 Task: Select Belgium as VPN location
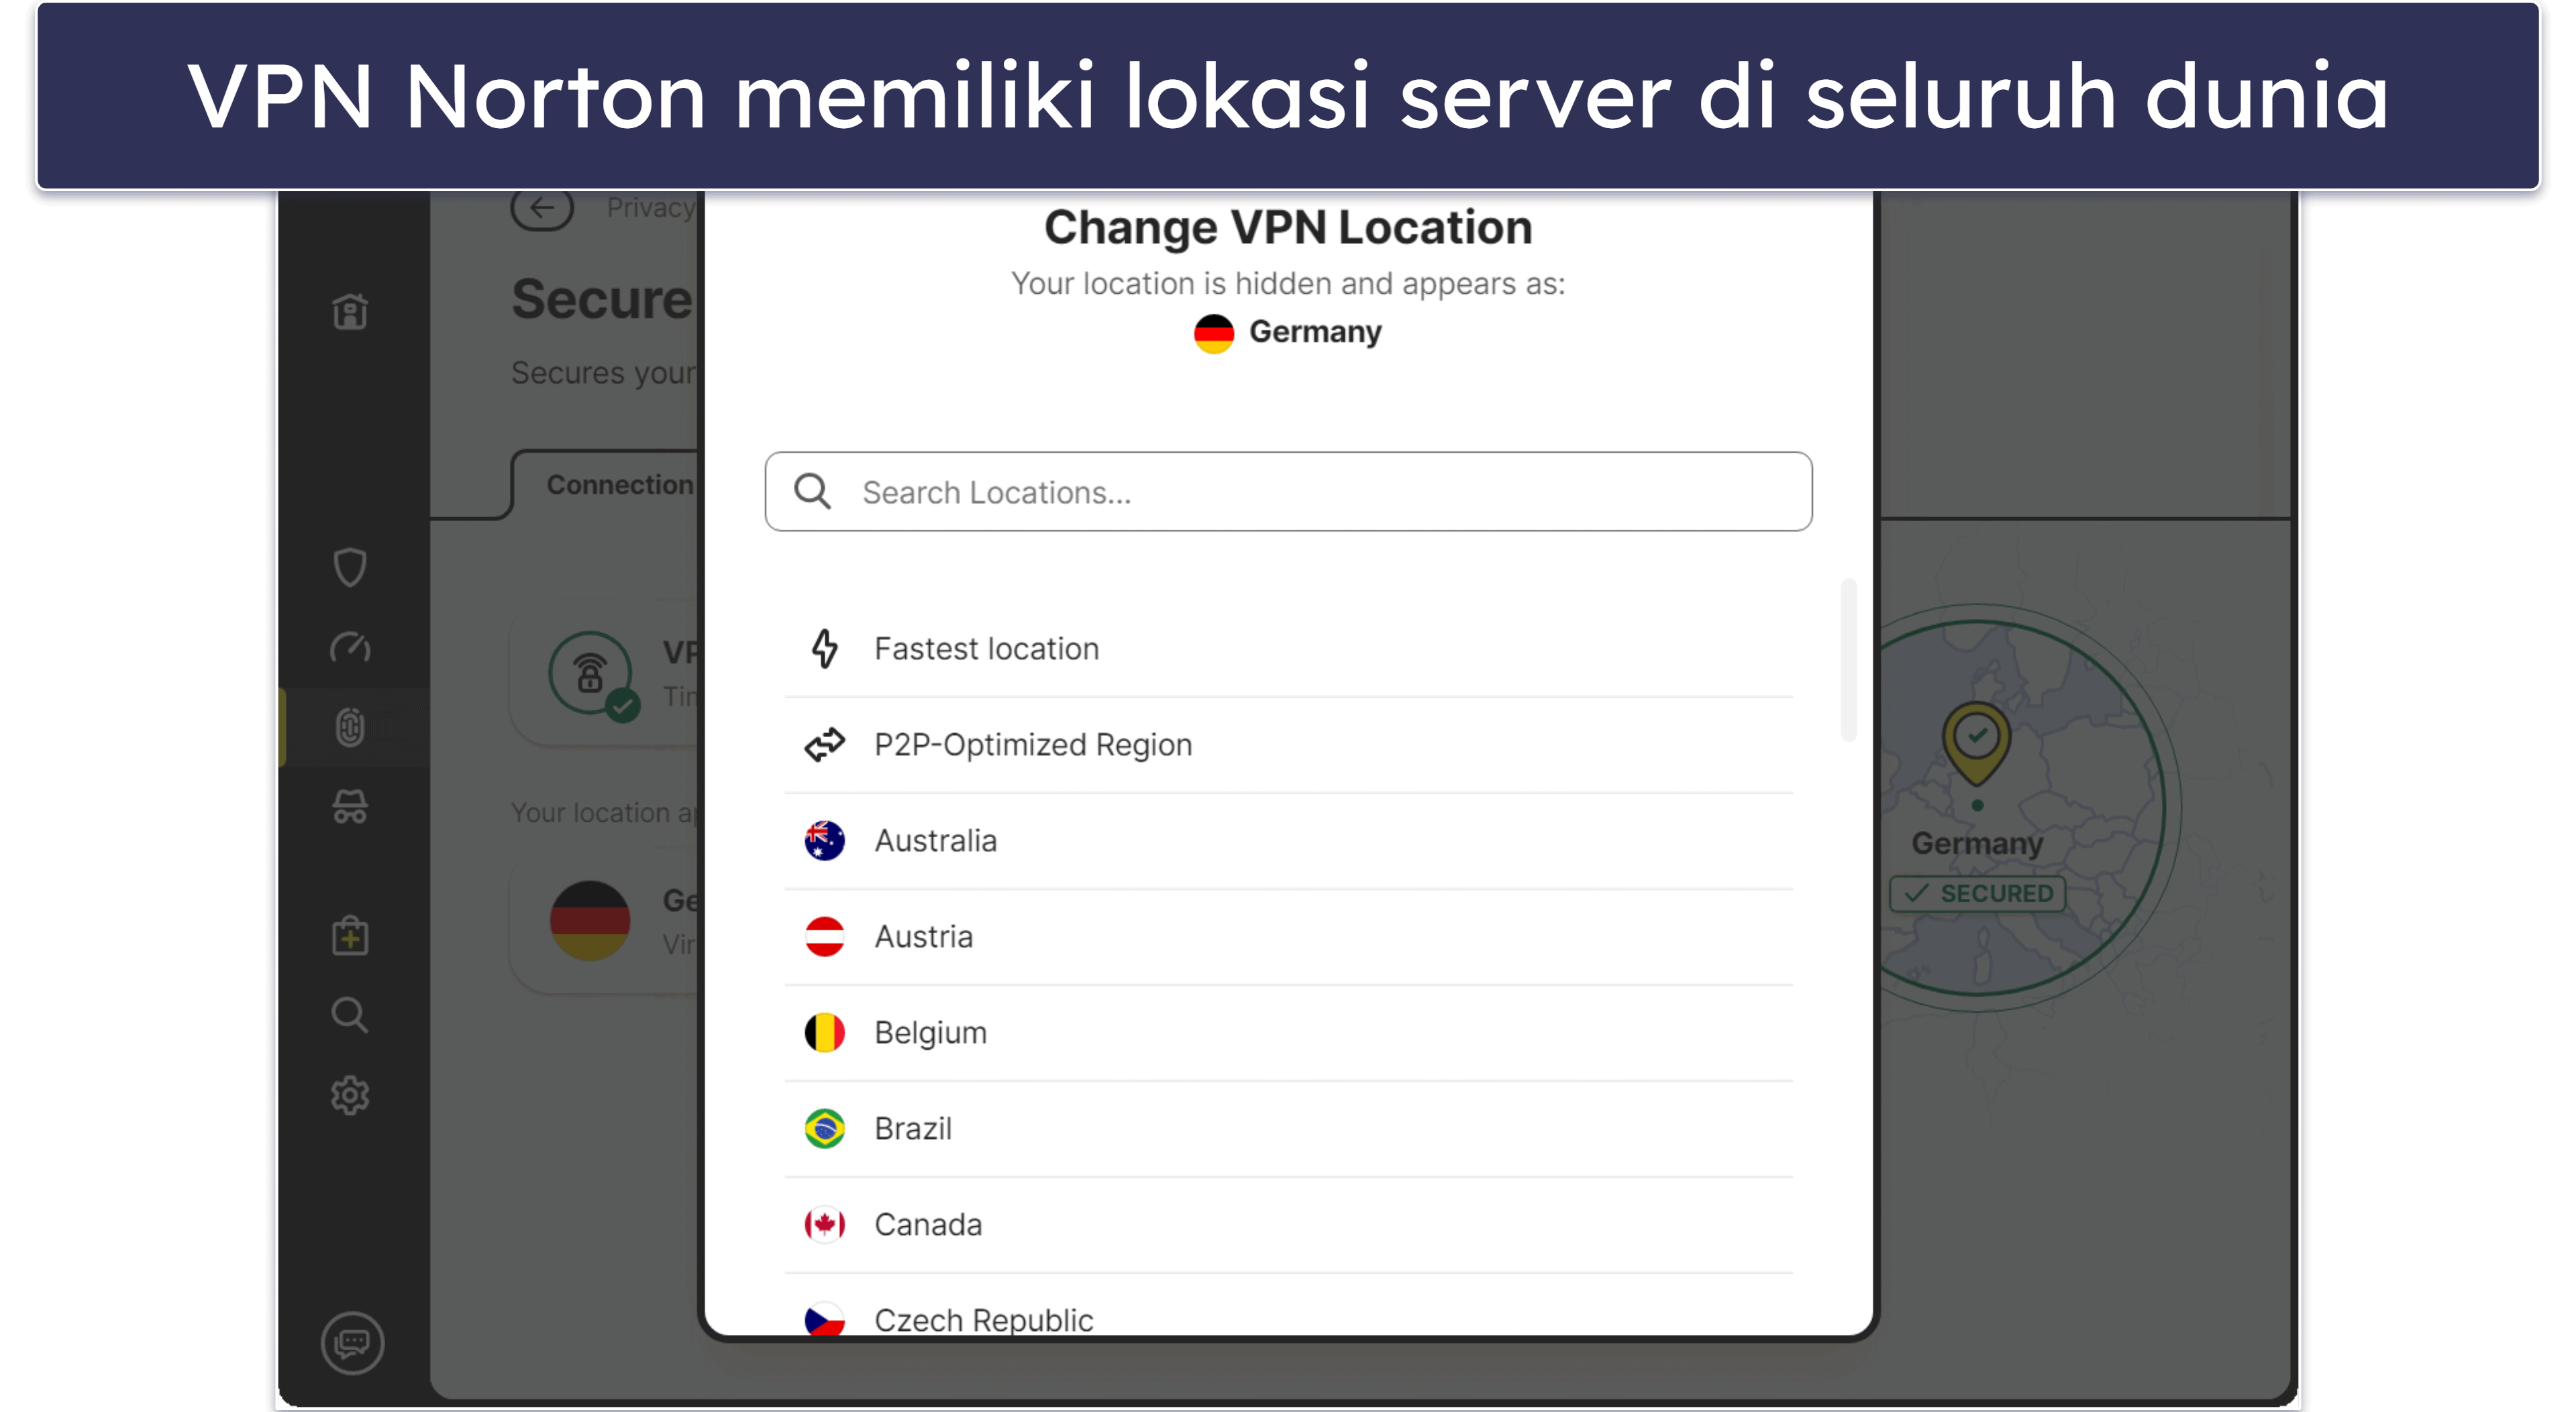[1288, 1033]
